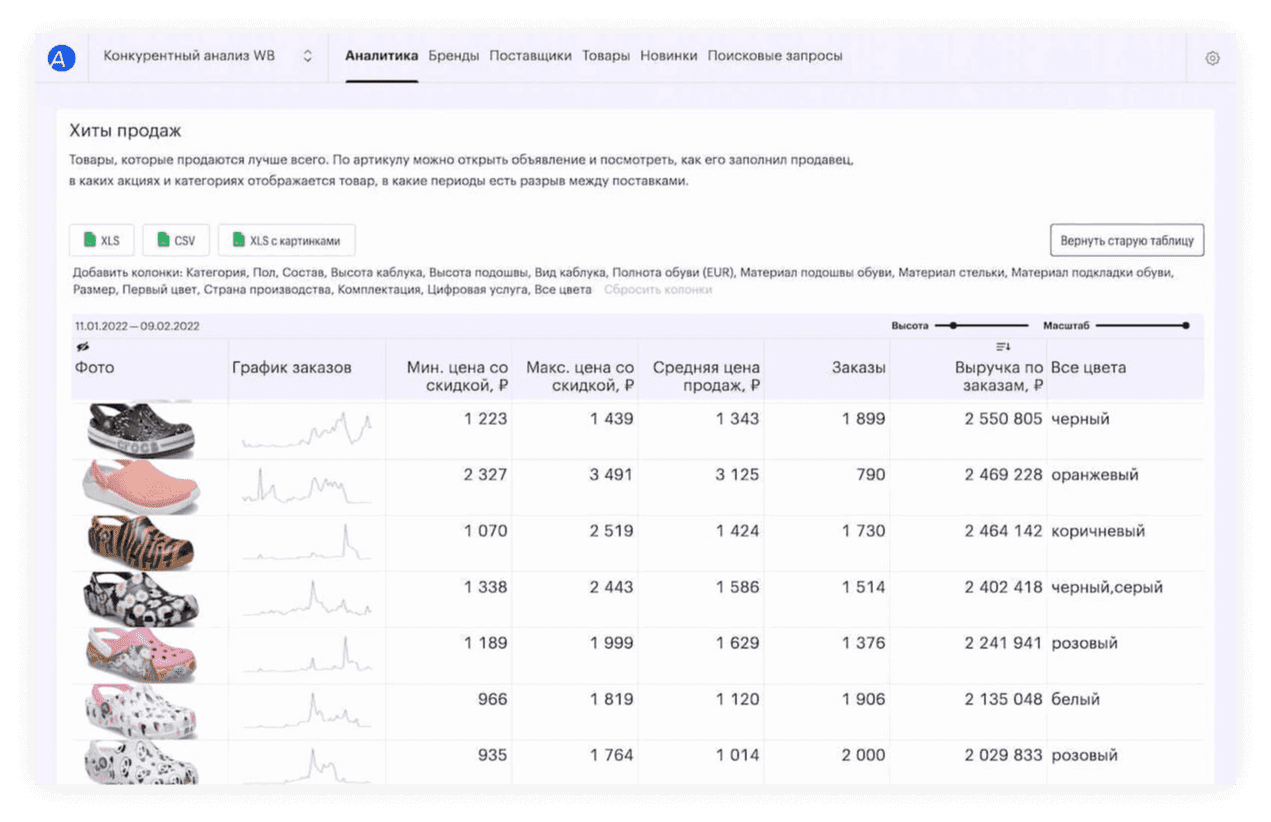The height and width of the screenshot is (822, 1271).
Task: Click the белый color cell
Action: coord(1075,699)
